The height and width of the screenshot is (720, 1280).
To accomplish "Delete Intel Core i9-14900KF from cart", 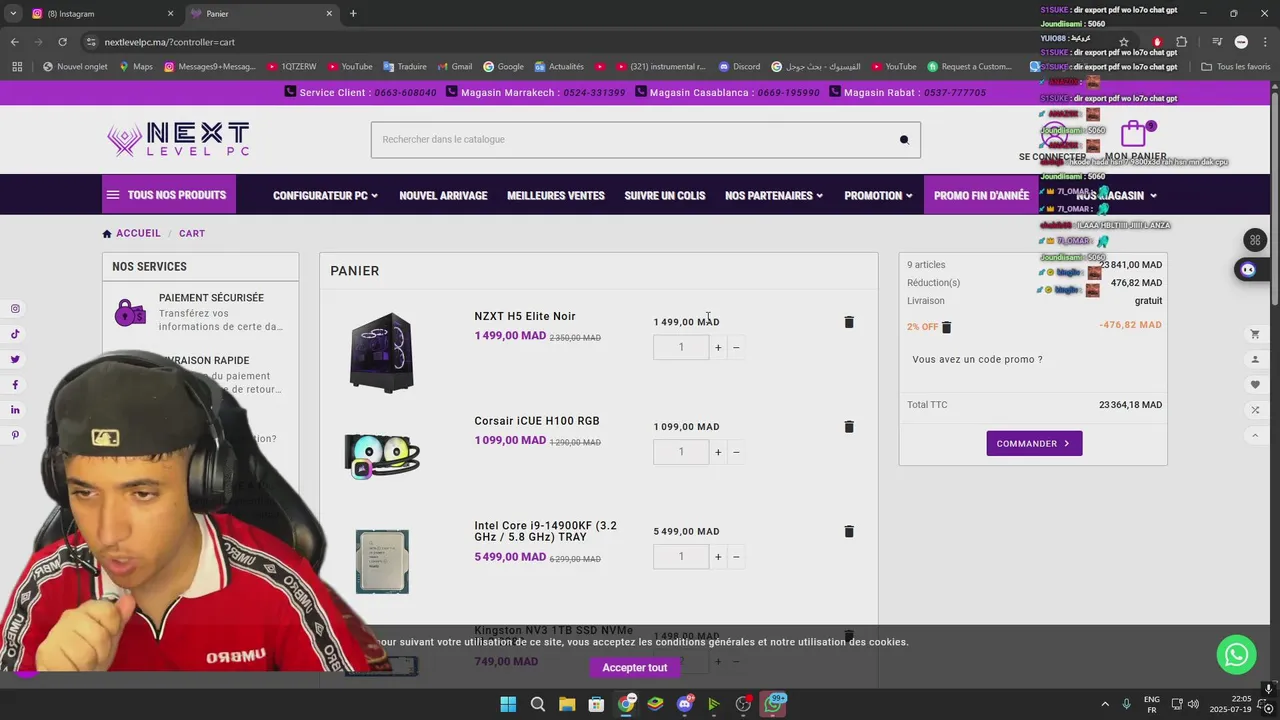I will pos(849,532).
